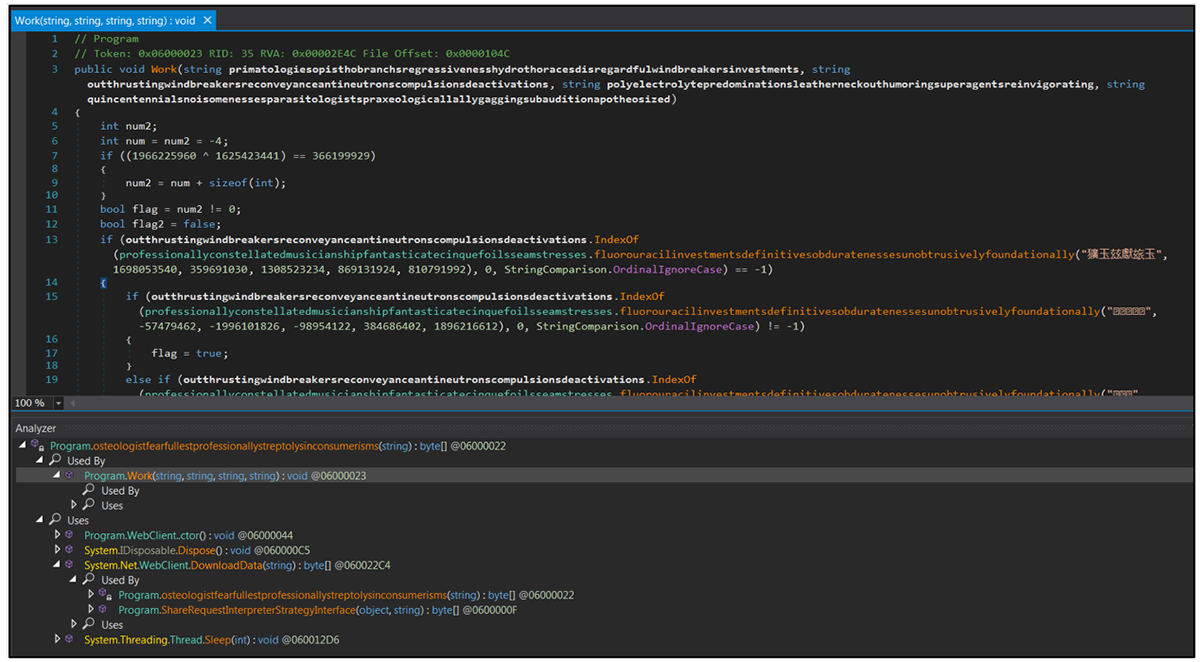Collapse the Used By node above Program.Work
Image resolution: width=1200 pixels, height=662 pixels.
pos(40,461)
